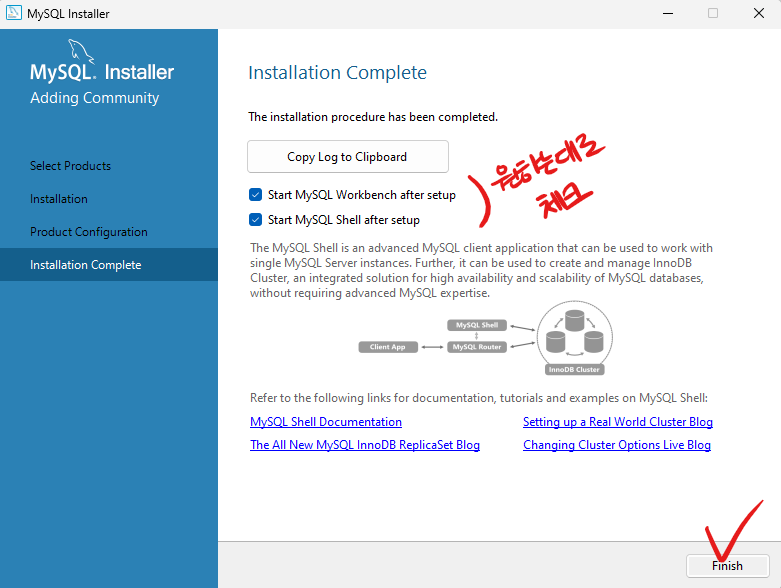Select the Select Products step
The image size is (781, 588).
coord(70,166)
